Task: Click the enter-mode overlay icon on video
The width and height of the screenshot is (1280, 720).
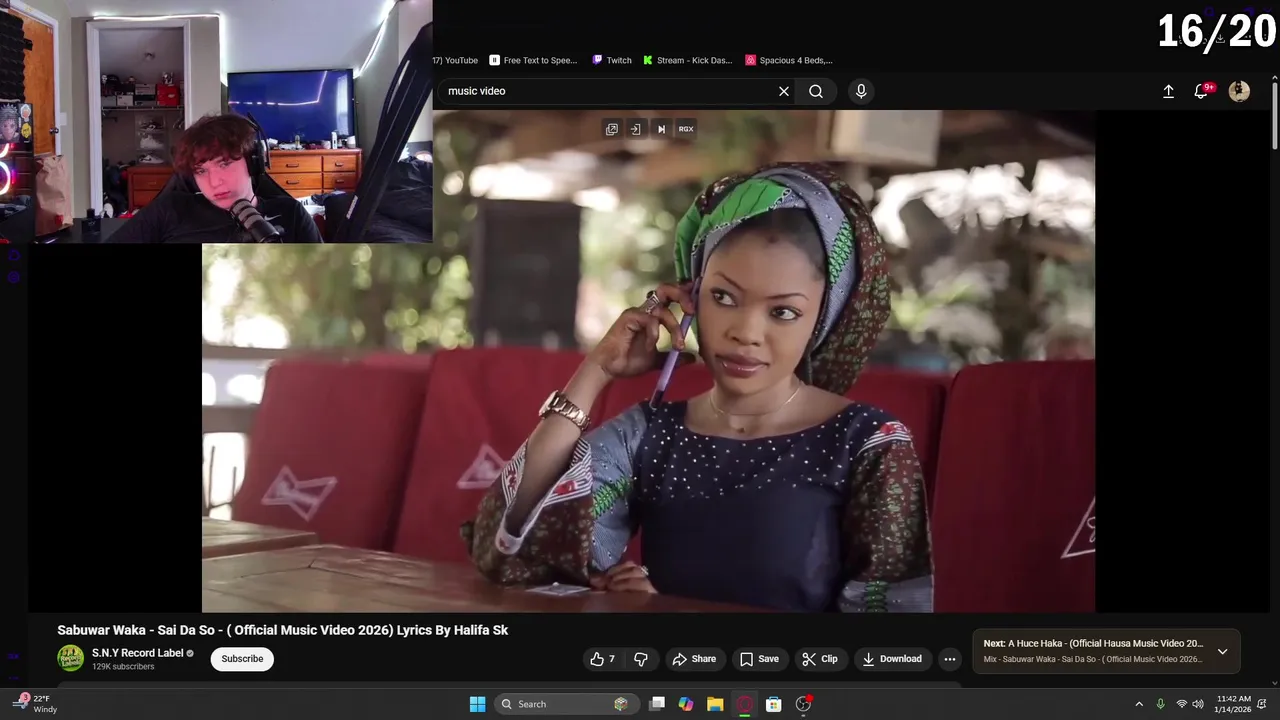Action: [636, 129]
